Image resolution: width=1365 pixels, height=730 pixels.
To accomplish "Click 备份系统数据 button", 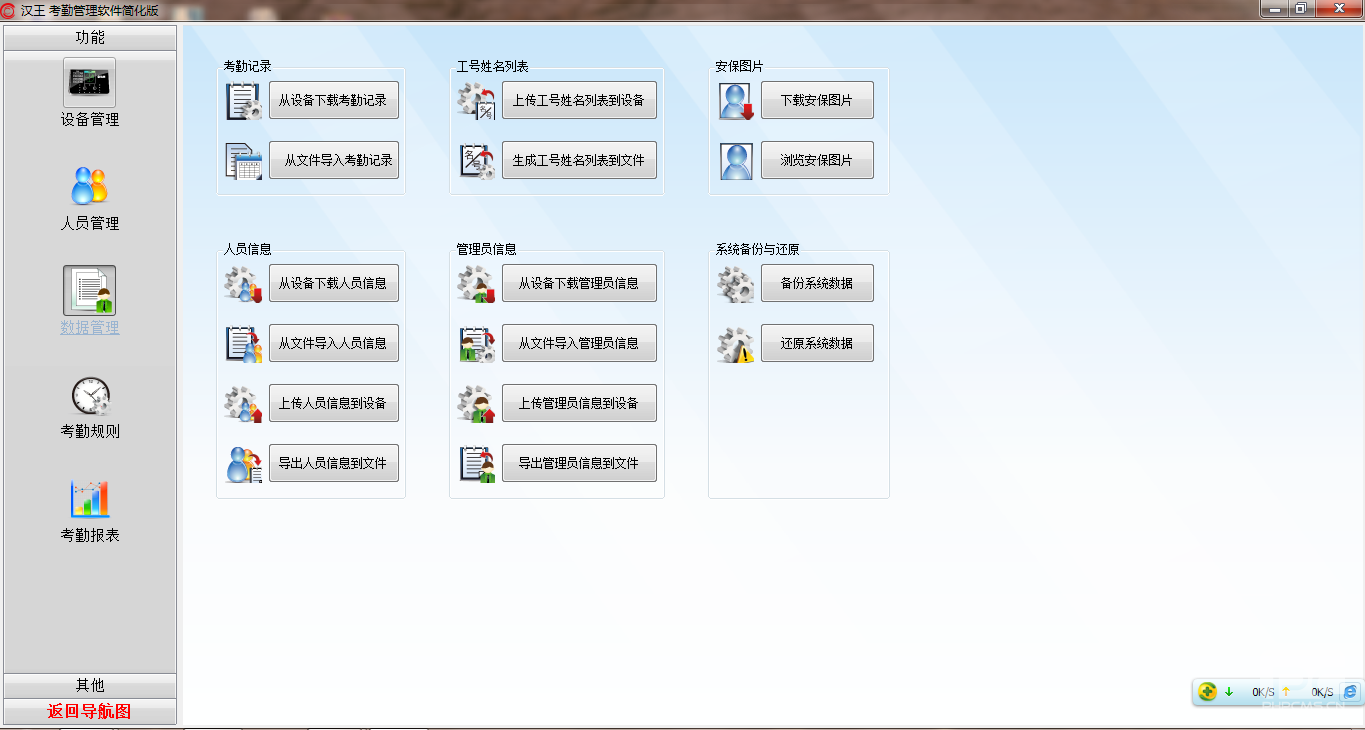I will tap(817, 283).
